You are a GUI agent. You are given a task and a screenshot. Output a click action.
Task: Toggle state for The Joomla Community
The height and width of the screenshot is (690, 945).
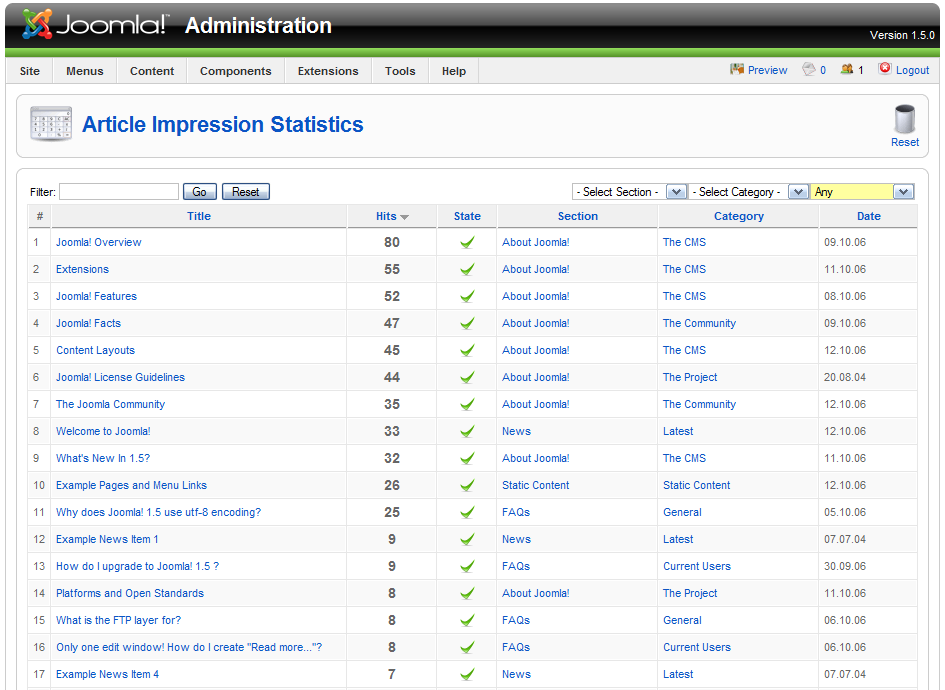click(467, 404)
